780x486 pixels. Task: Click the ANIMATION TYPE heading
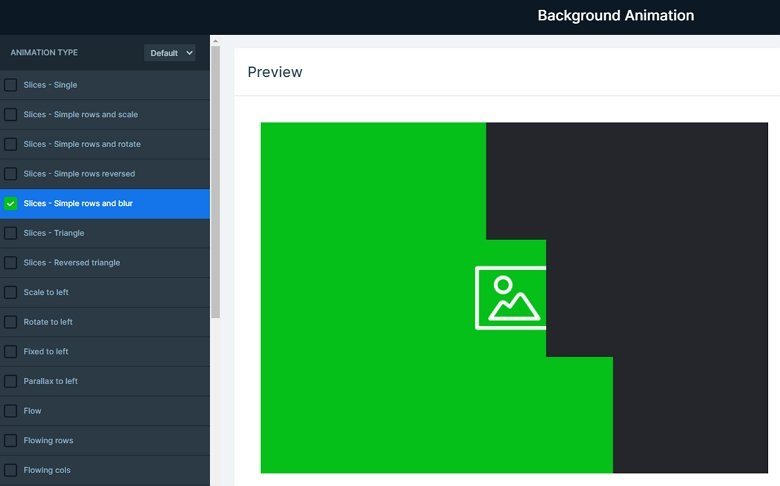44,52
